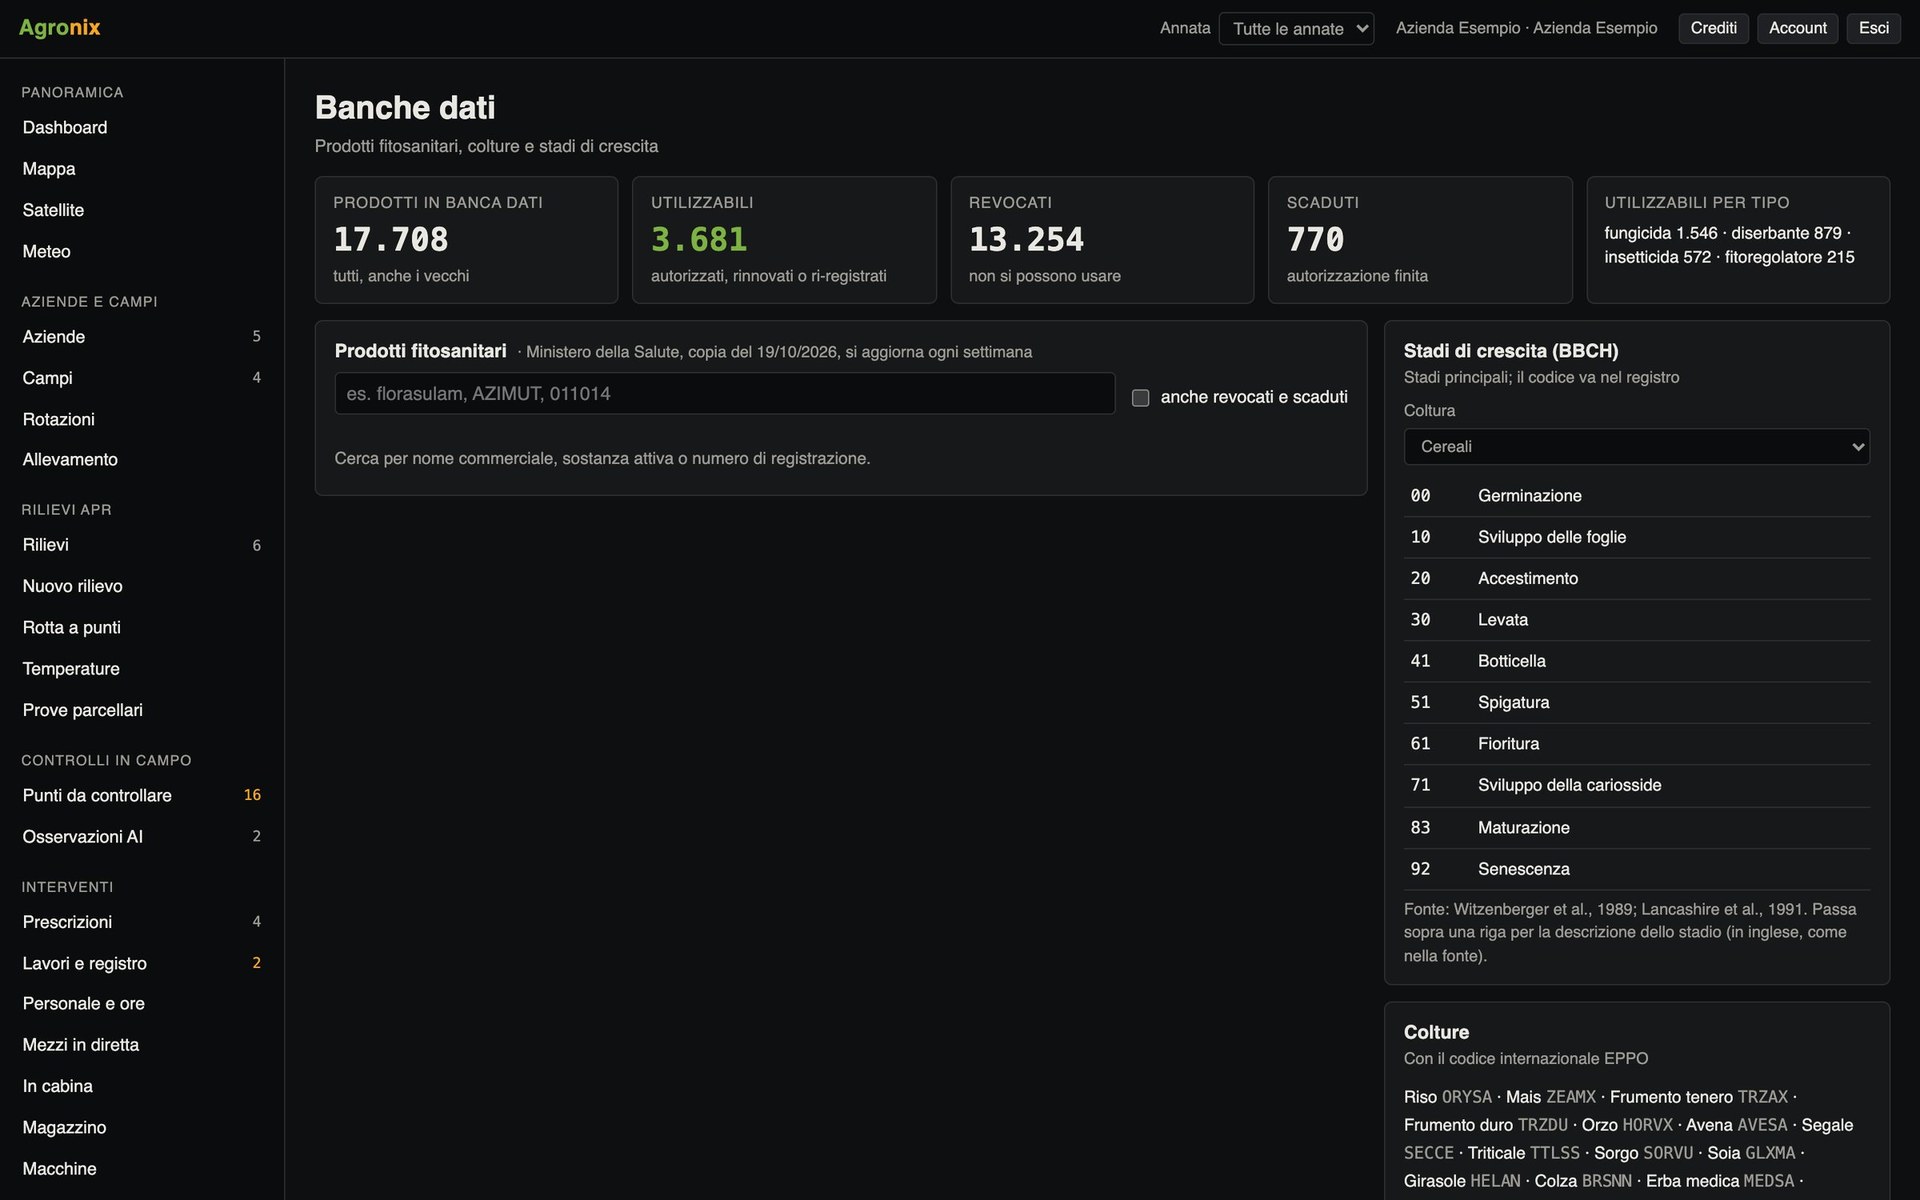Open the Agronix logo home link
This screenshot has width=1920, height=1200.
[60, 27]
